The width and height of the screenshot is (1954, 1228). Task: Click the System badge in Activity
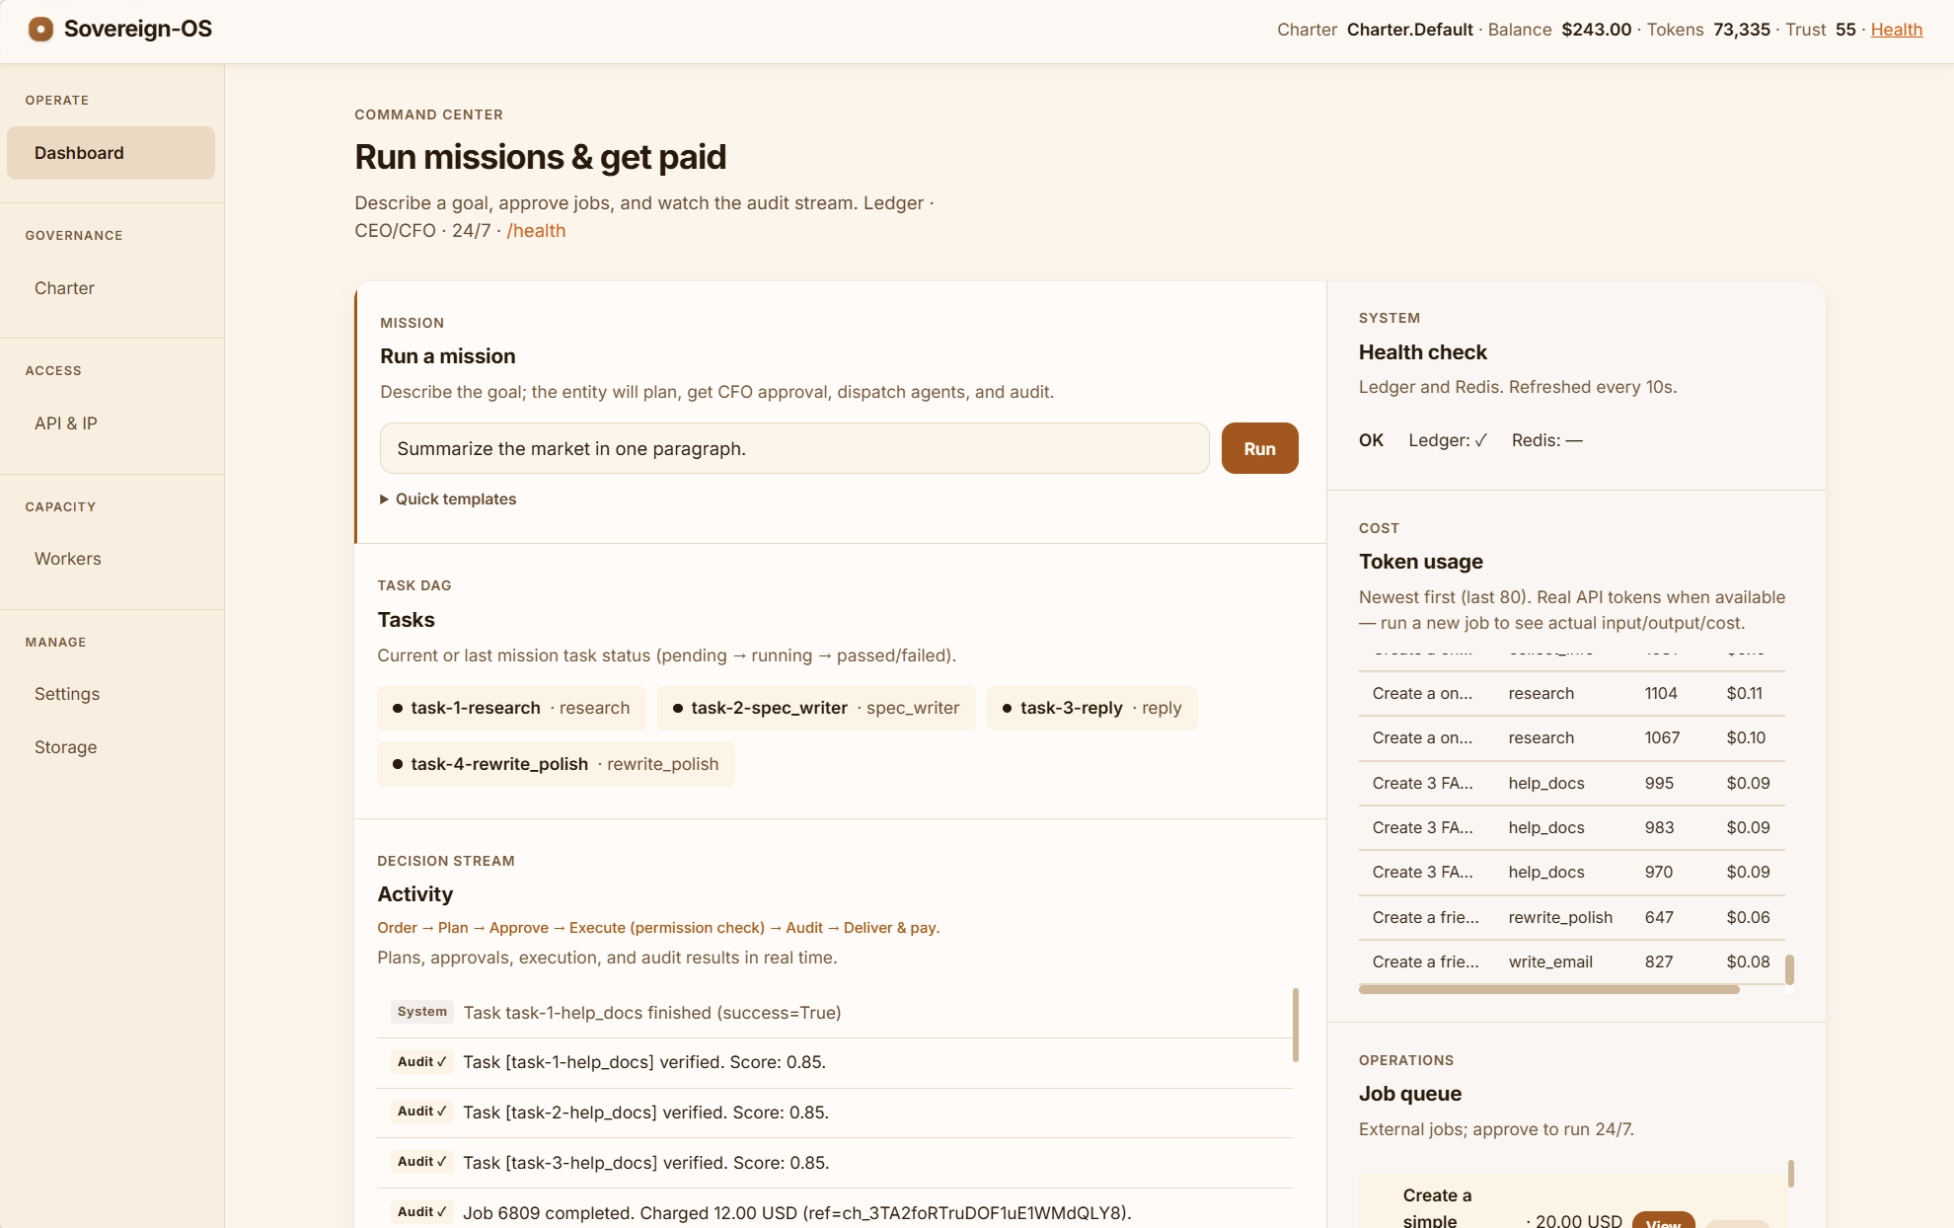pos(421,1012)
